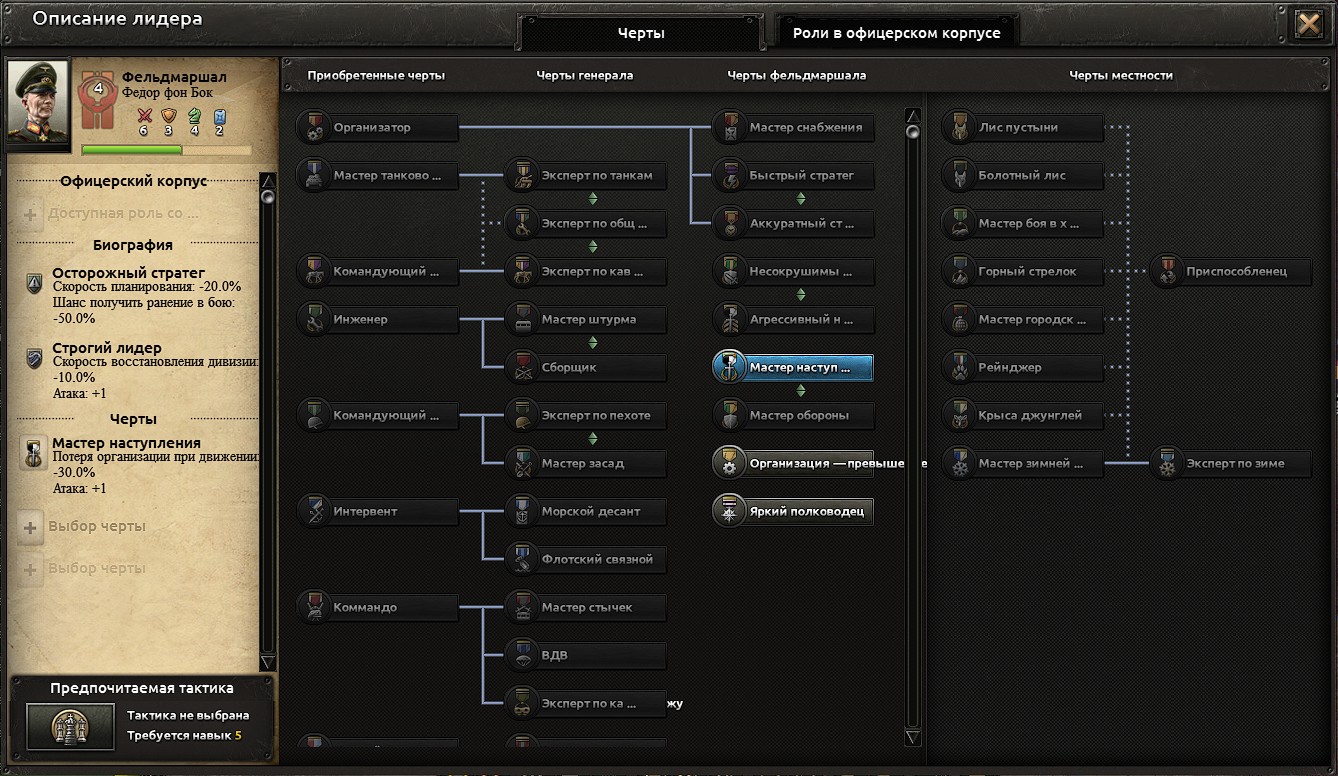Select the Эксперт по общ... trait
1338x776 pixels.
click(586, 223)
